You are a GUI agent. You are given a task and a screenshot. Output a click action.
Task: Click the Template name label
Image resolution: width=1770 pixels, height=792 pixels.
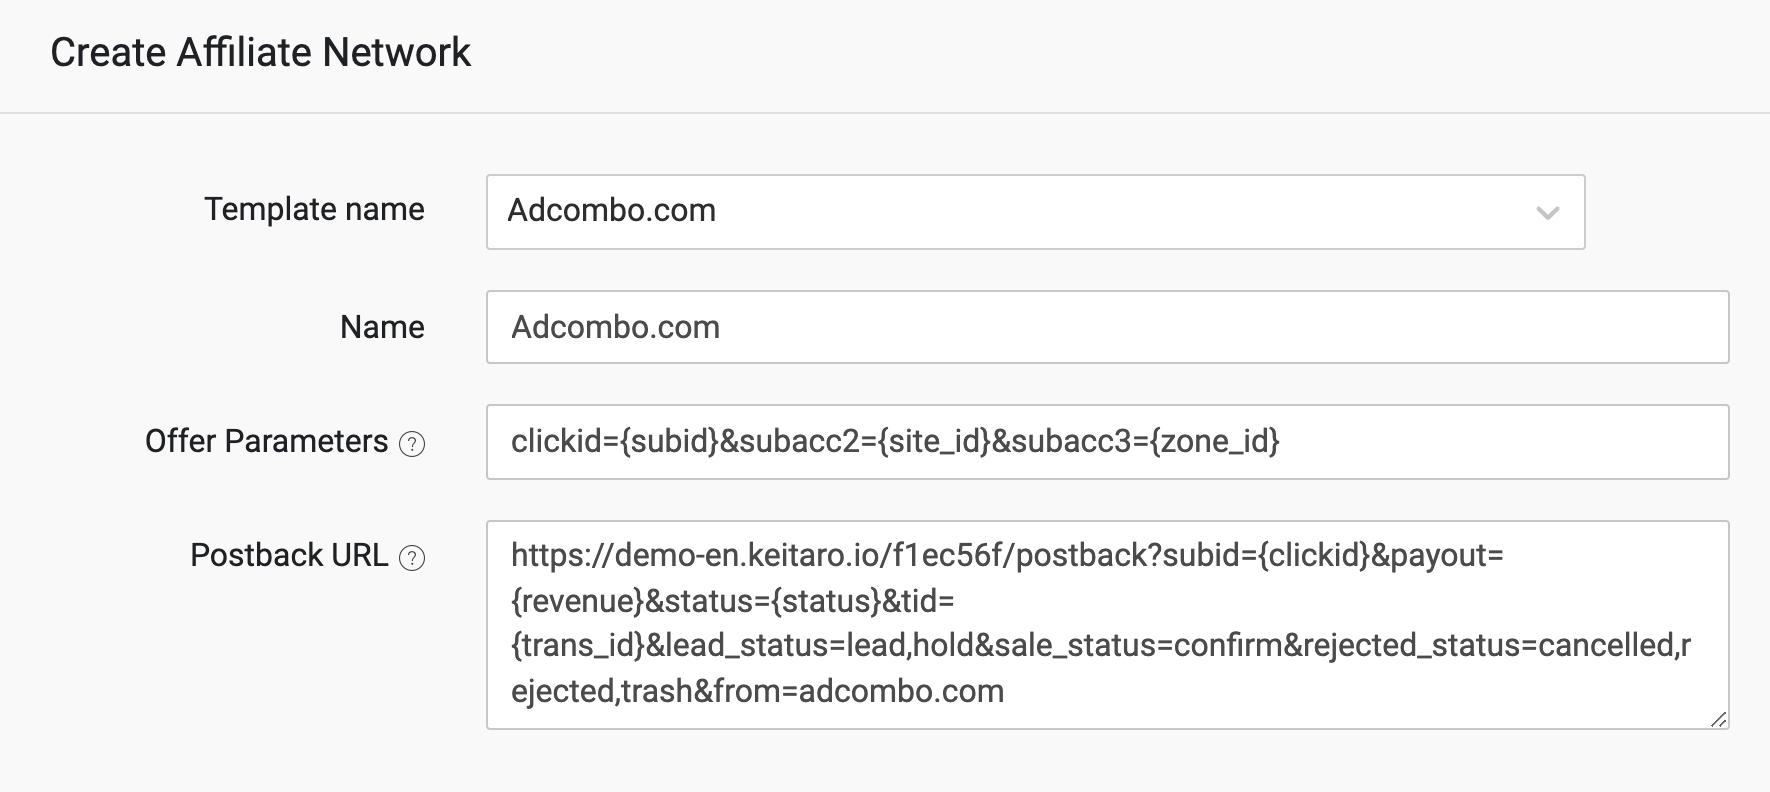(x=314, y=209)
